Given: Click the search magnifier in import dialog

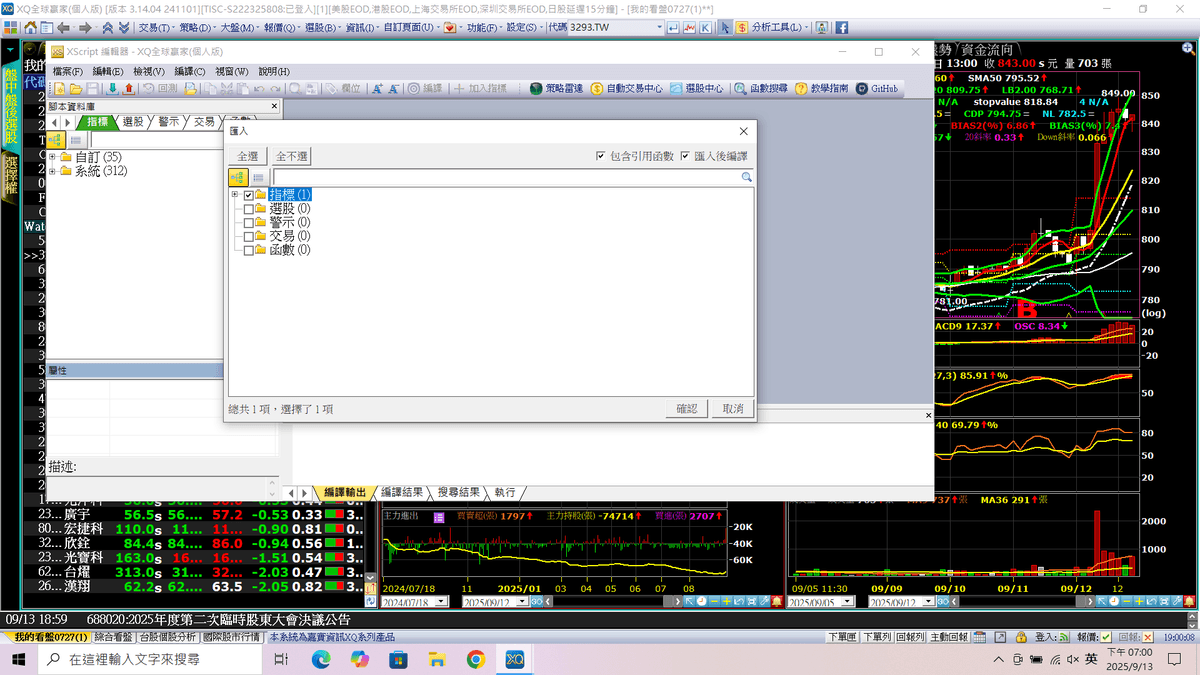Looking at the screenshot, I should click(x=746, y=177).
